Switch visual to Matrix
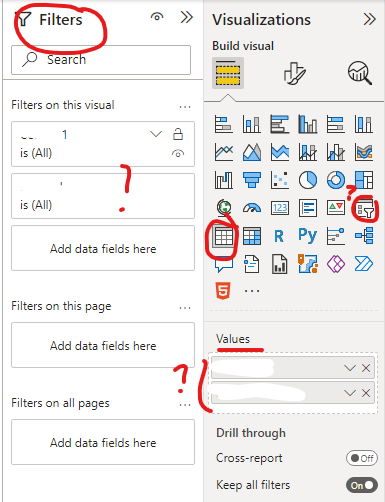Viewport: 385px width, 502px height. (x=251, y=236)
